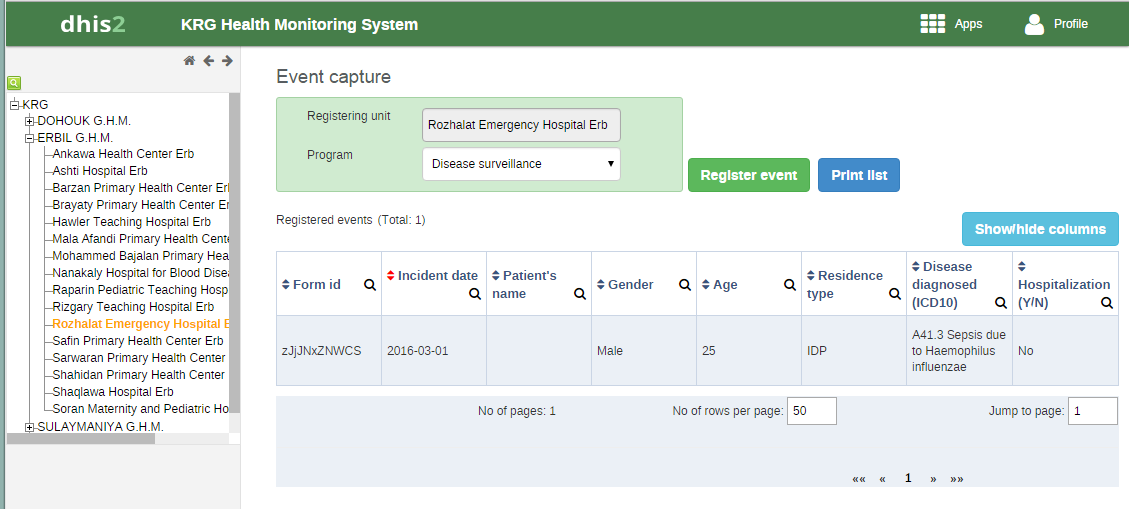Expand the DOHOUK G.H.M. tree node
The image size is (1129, 509).
[x=30, y=121]
